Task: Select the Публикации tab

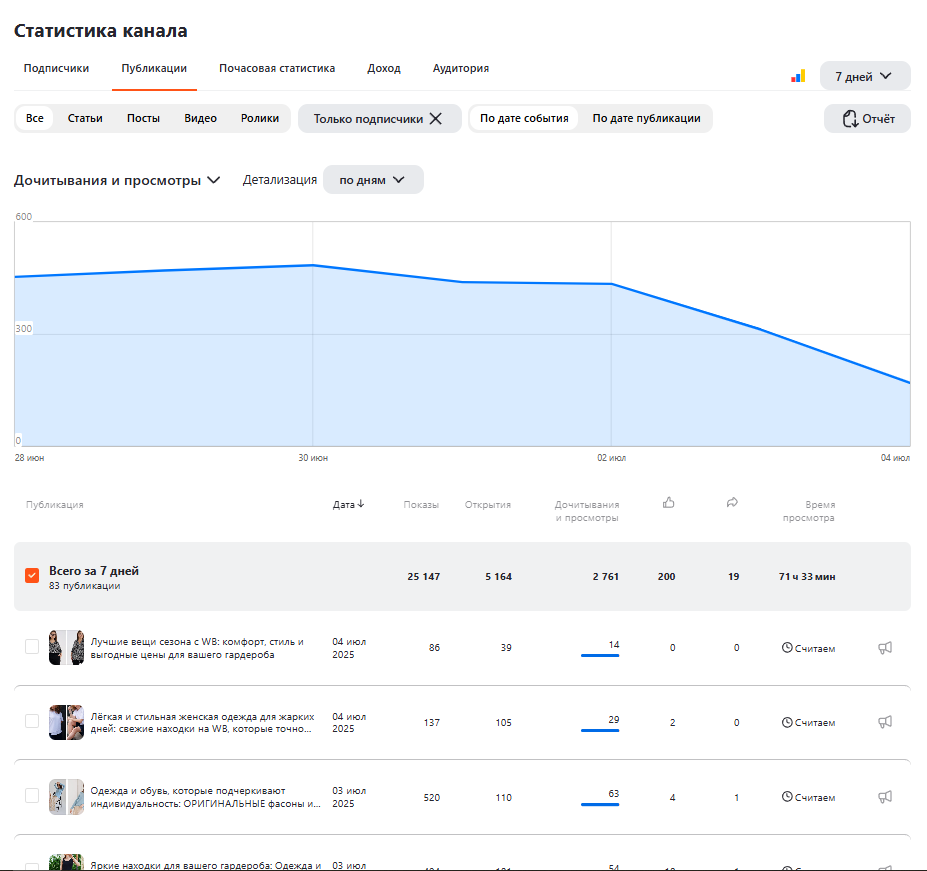Action: pos(154,69)
